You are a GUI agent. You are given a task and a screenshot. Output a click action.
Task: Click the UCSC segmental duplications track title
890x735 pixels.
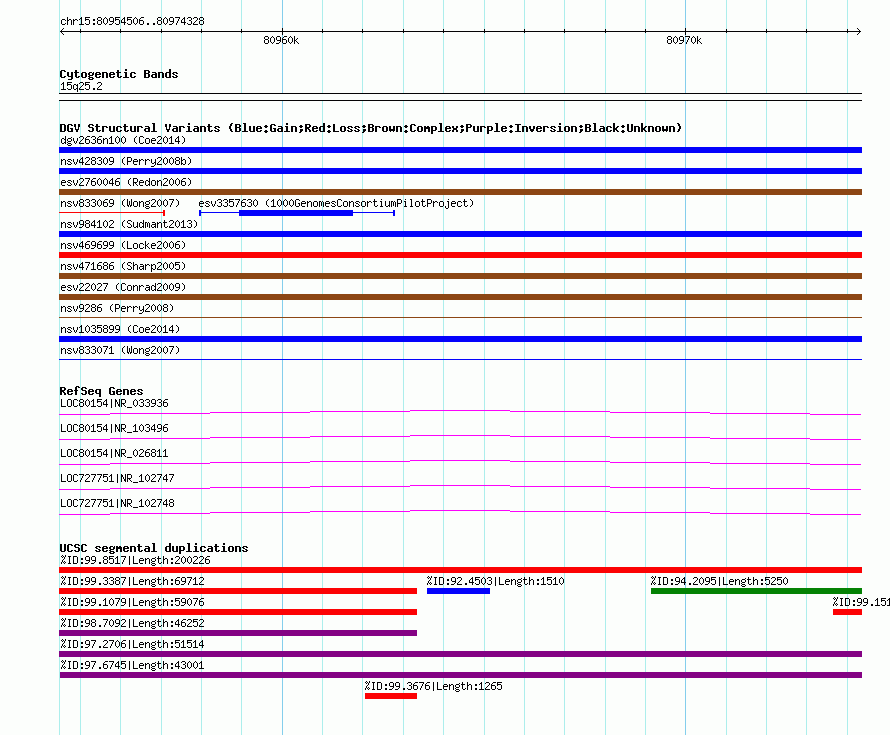click(154, 548)
